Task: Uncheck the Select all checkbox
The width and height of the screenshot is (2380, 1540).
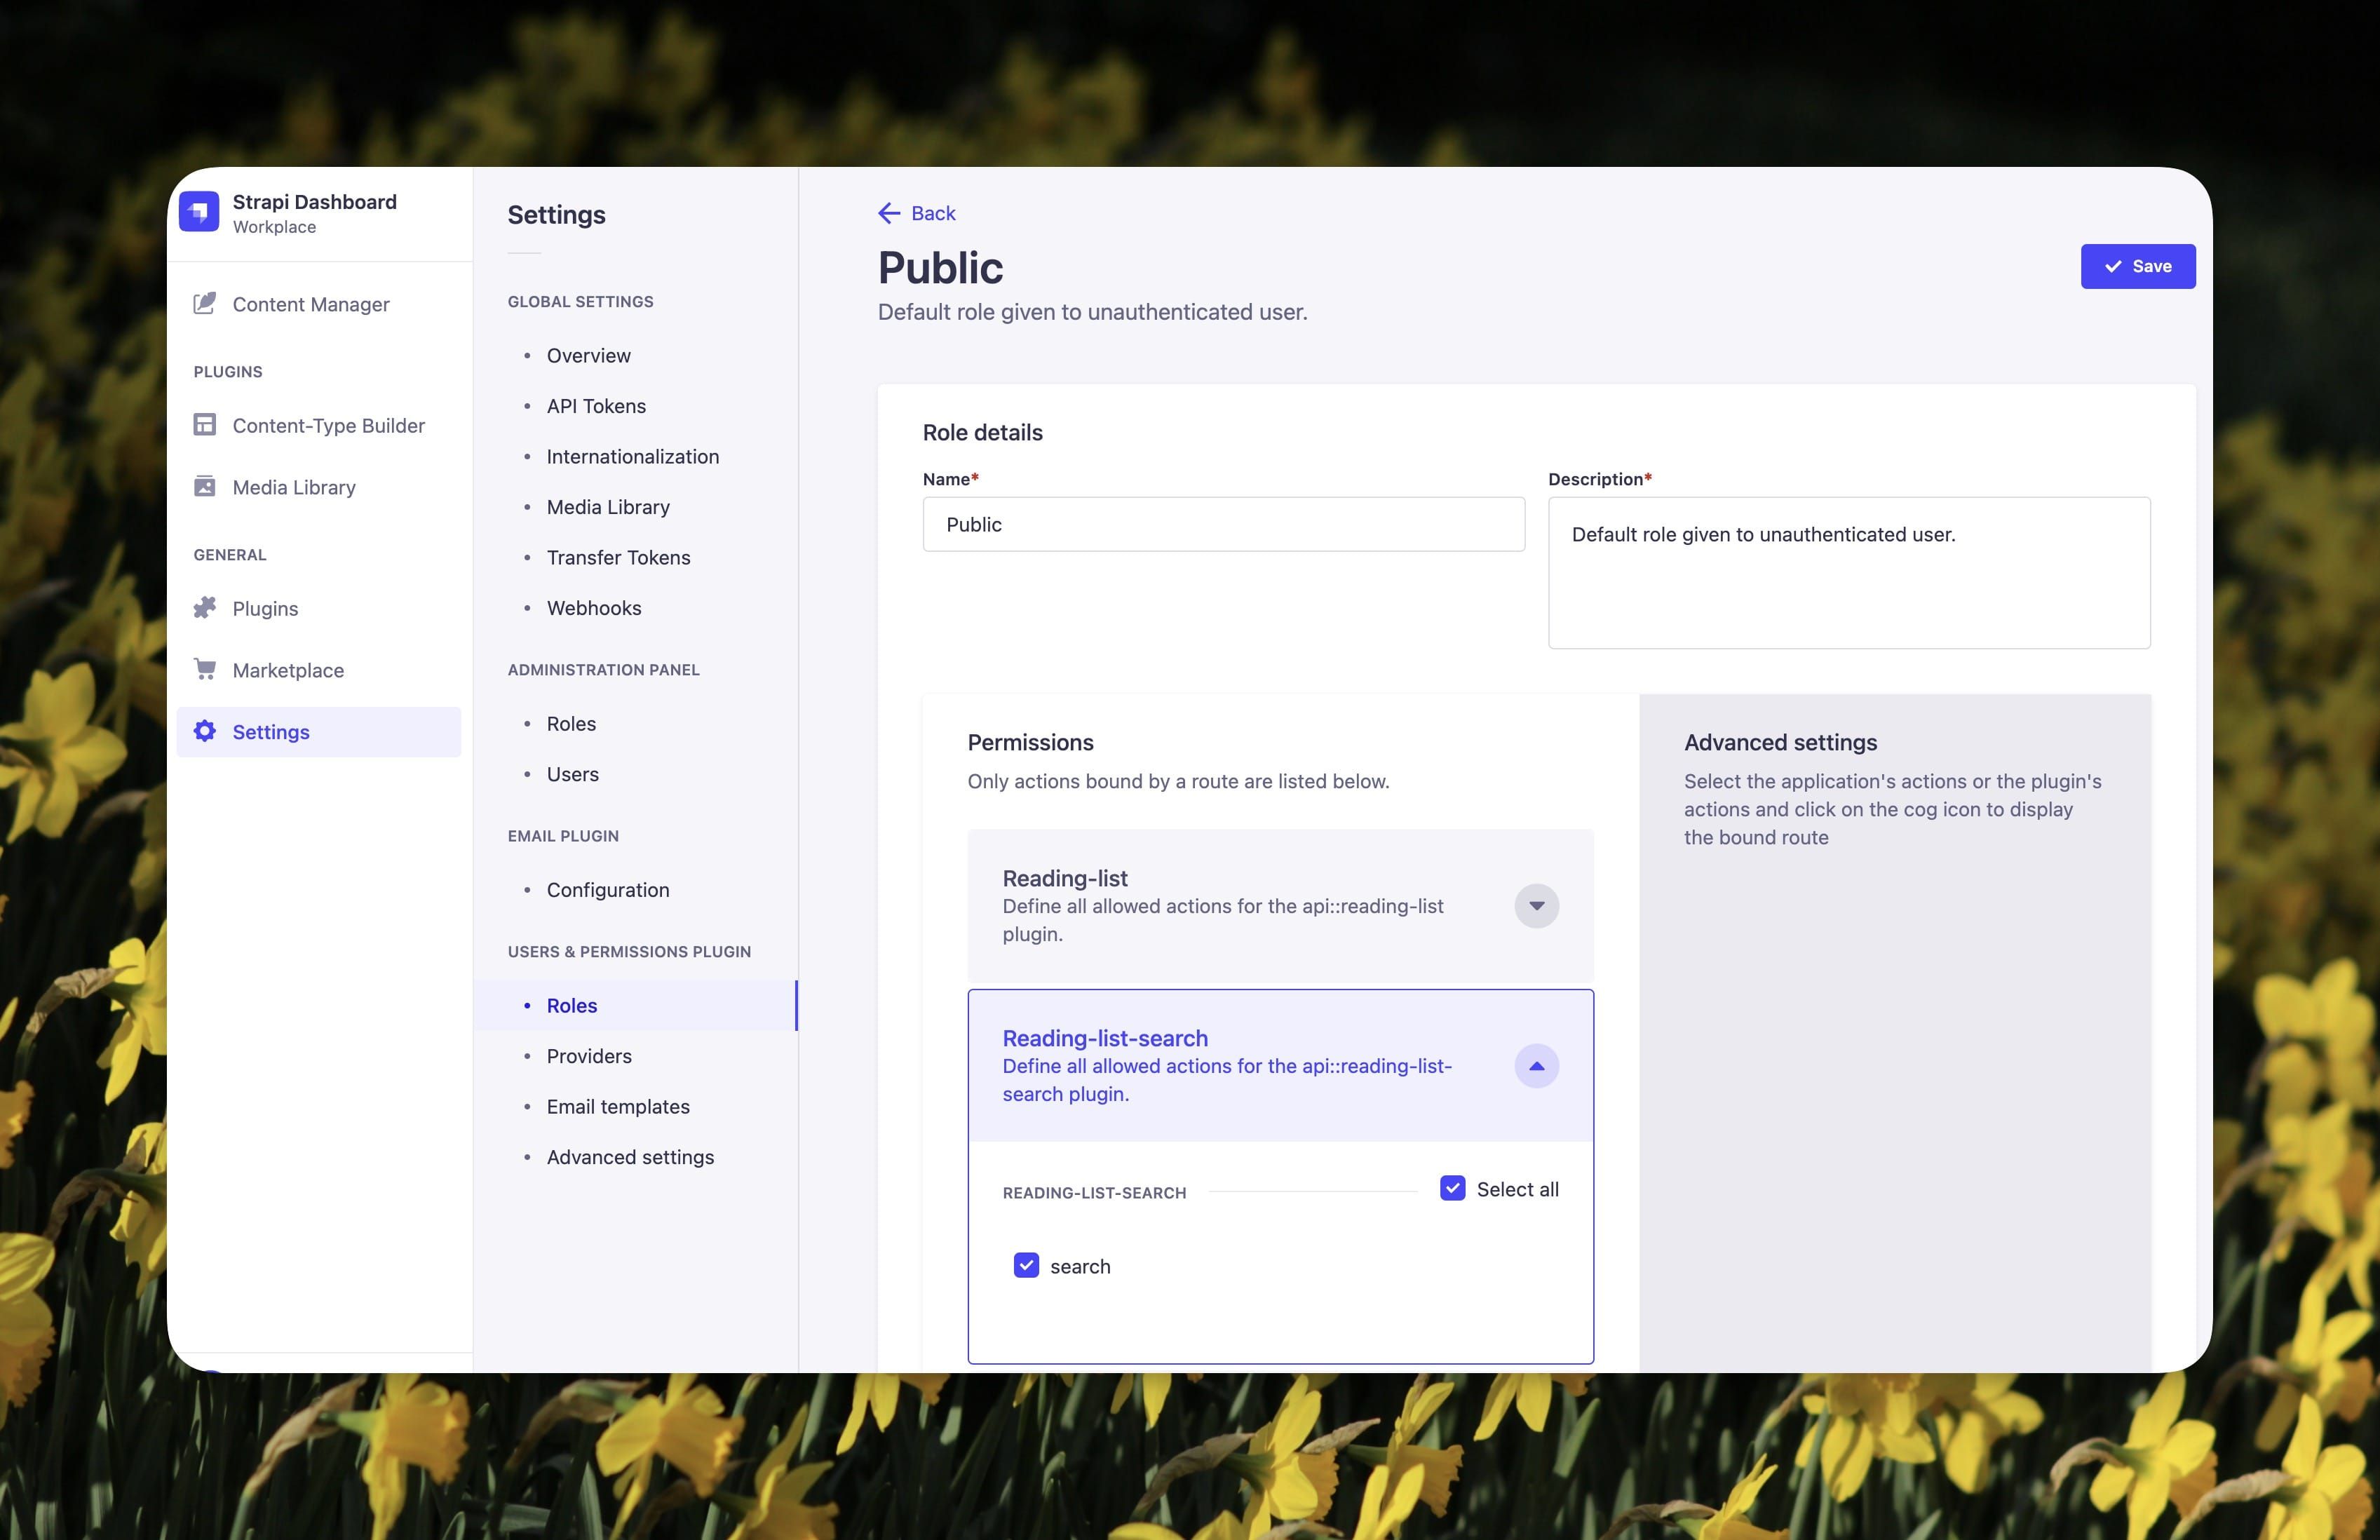Action: tap(1452, 1188)
